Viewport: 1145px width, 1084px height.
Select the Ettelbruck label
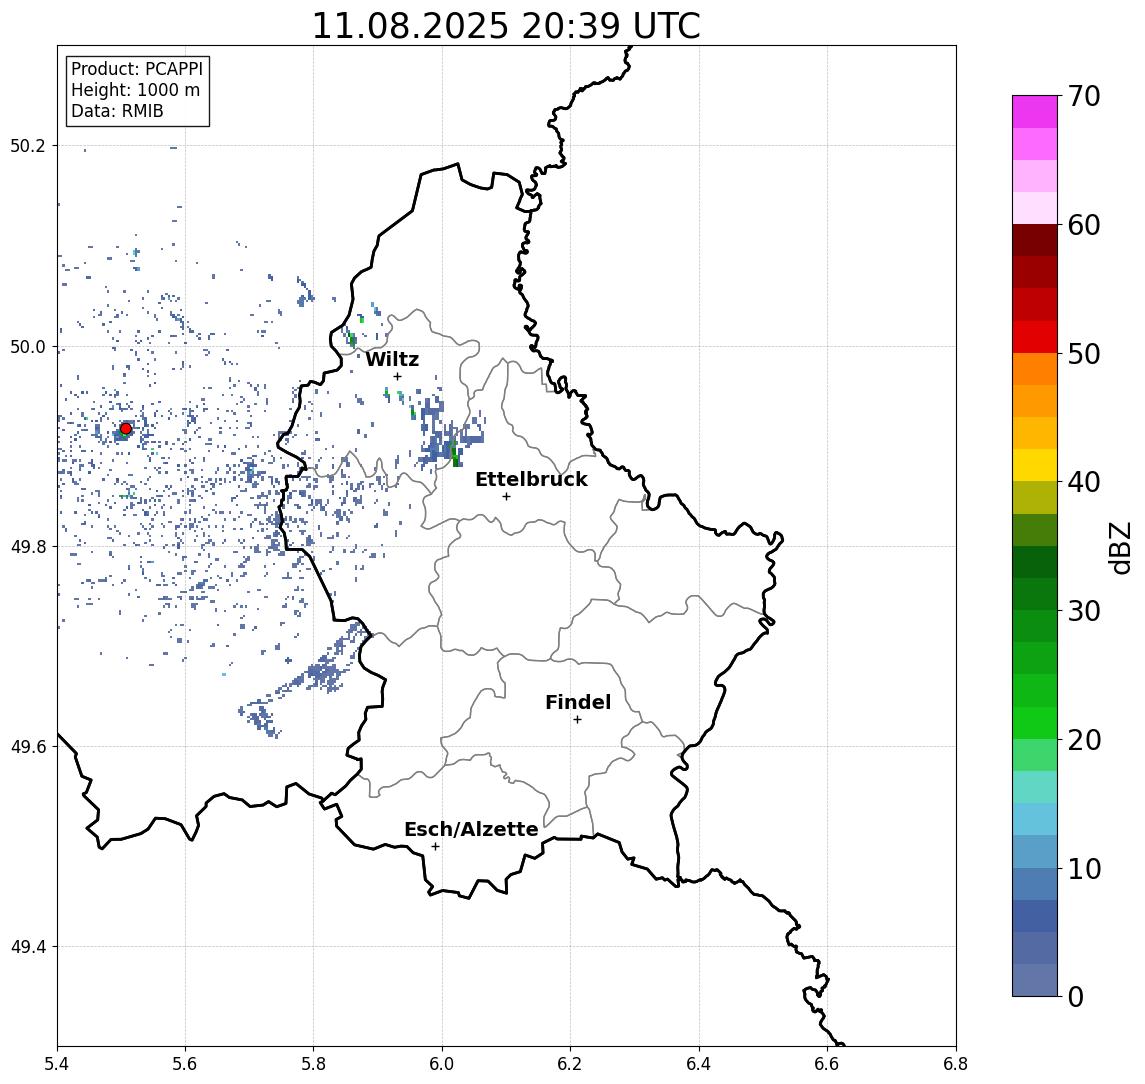(x=531, y=479)
